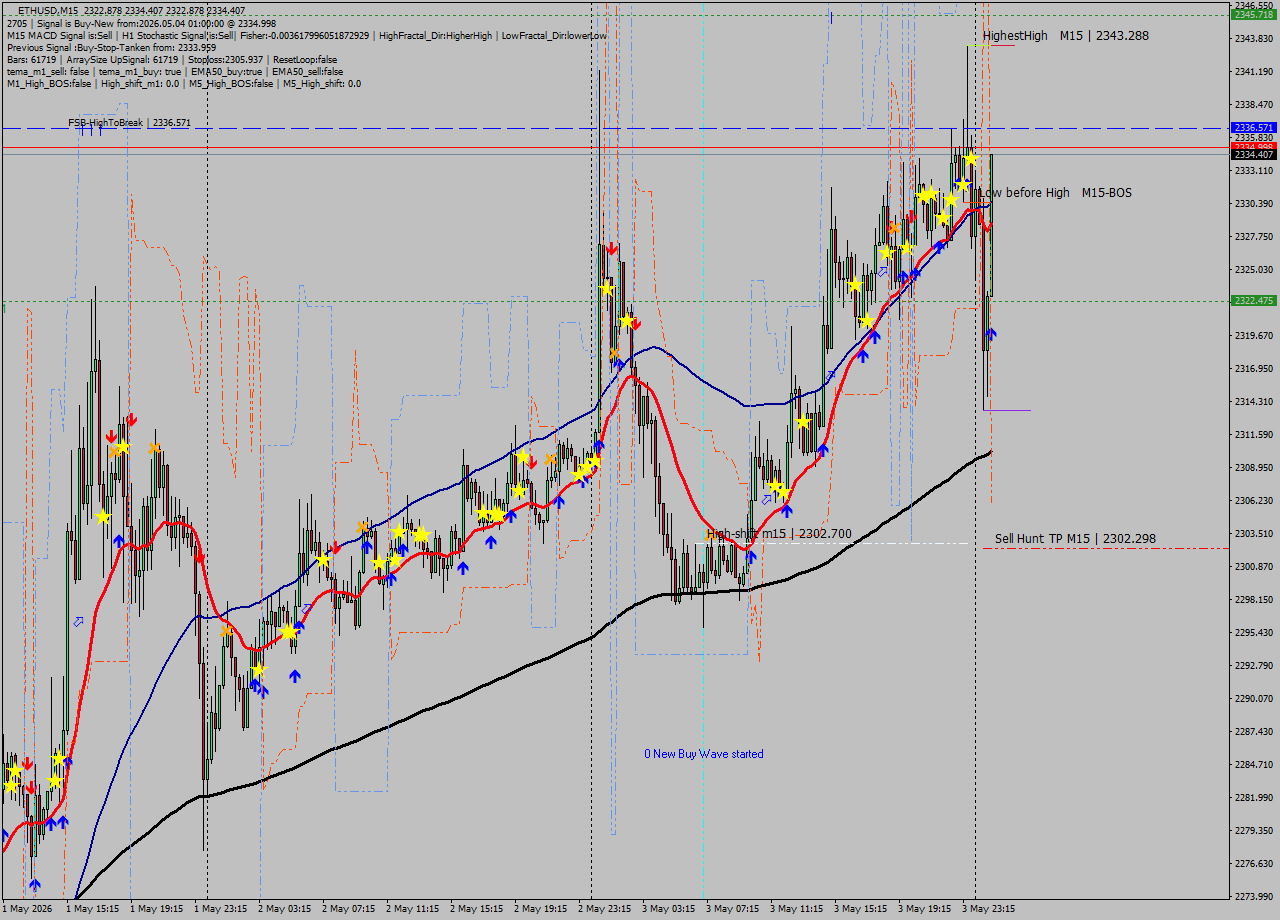Image resolution: width=1280 pixels, height=920 pixels.
Task: Click the 2284.710 price scale value
Action: click(1254, 765)
